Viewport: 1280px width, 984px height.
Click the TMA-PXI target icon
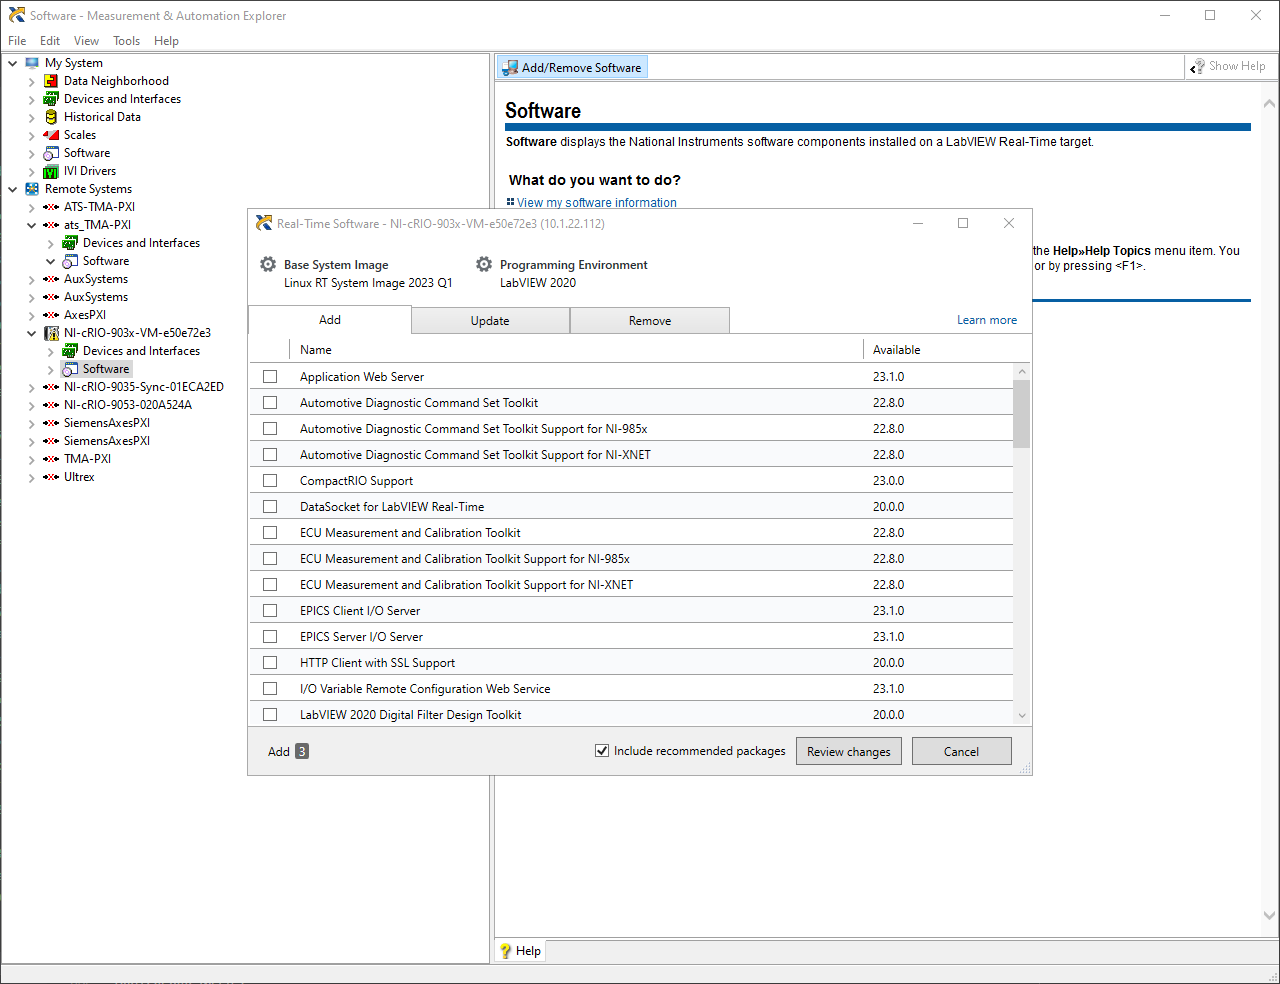[51, 459]
